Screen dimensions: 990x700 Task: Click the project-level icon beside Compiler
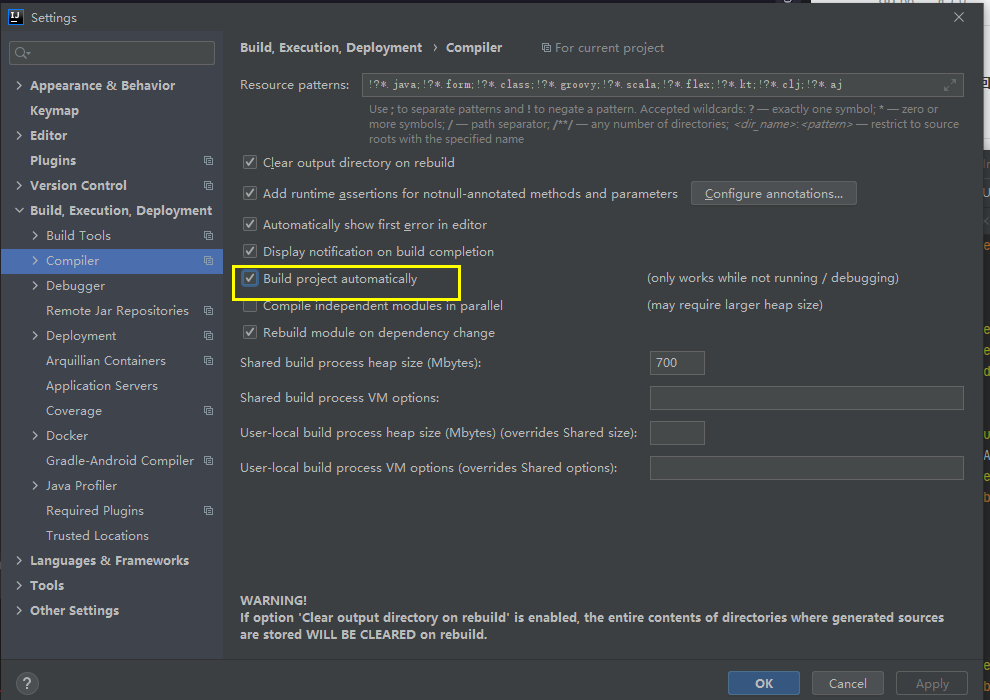208,261
